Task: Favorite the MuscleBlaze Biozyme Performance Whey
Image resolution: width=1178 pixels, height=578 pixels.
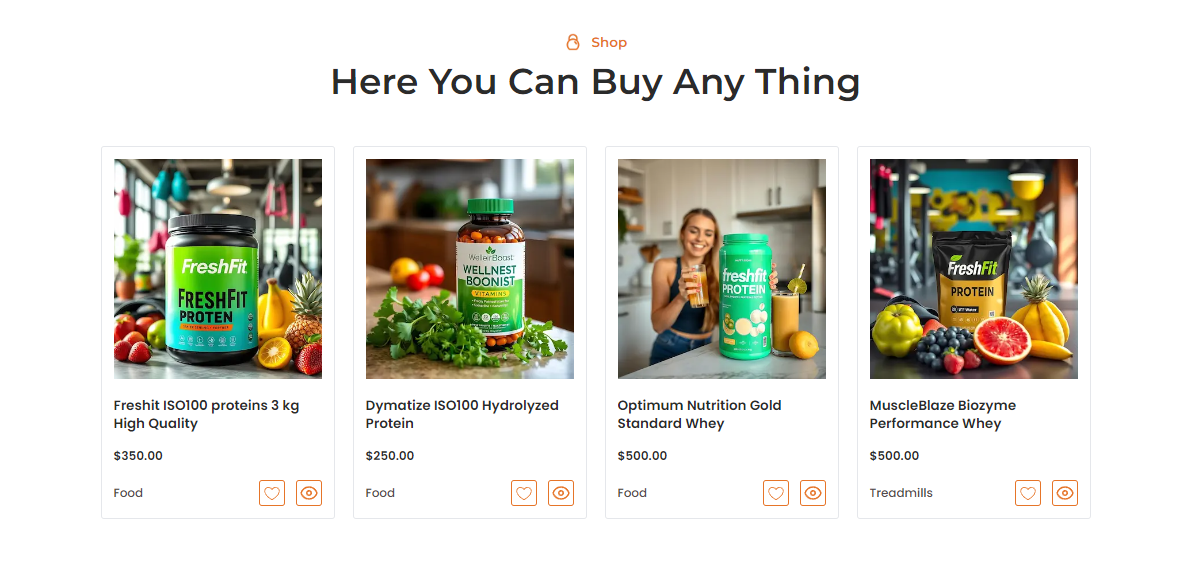Action: (1028, 493)
